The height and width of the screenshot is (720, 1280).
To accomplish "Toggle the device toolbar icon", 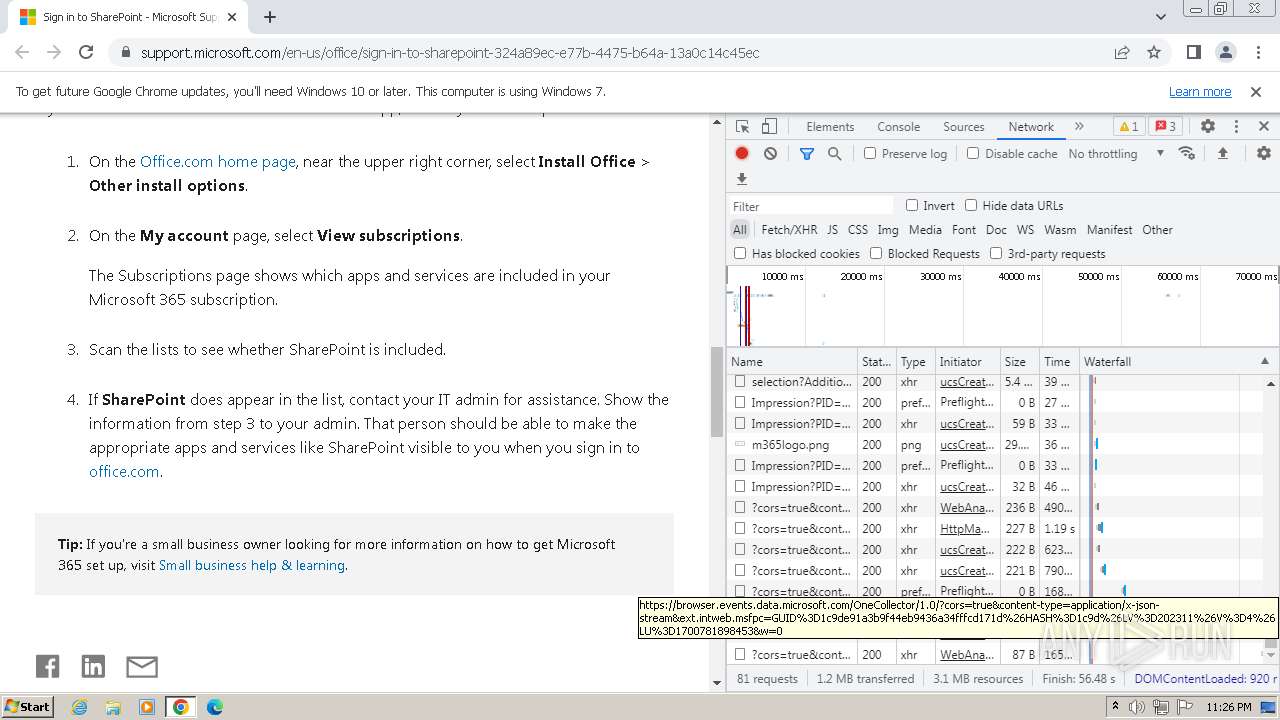I will (x=769, y=127).
